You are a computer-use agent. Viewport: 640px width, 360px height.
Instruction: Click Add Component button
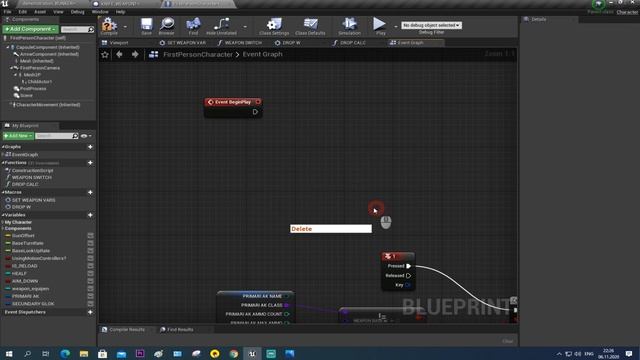tap(30, 29)
